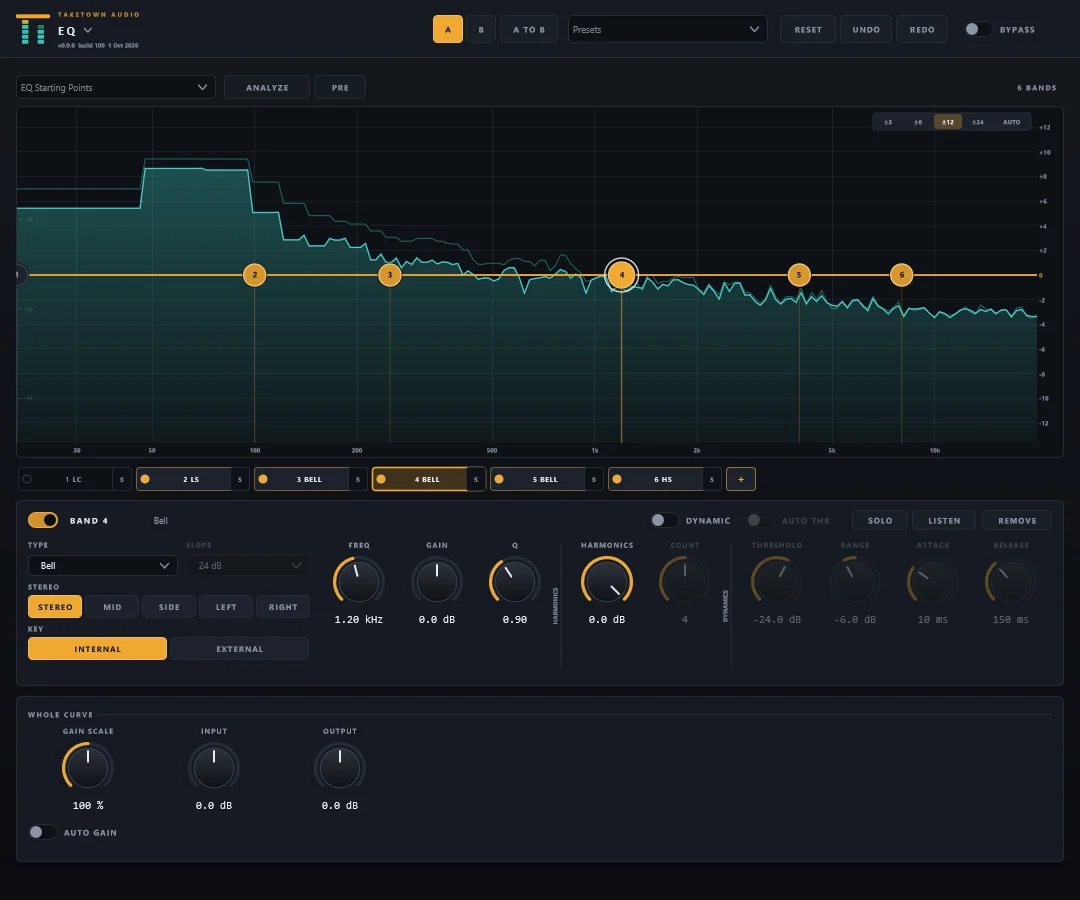Open the Slope 24 dB dropdown
The width and height of the screenshot is (1080, 900).
[x=247, y=565]
